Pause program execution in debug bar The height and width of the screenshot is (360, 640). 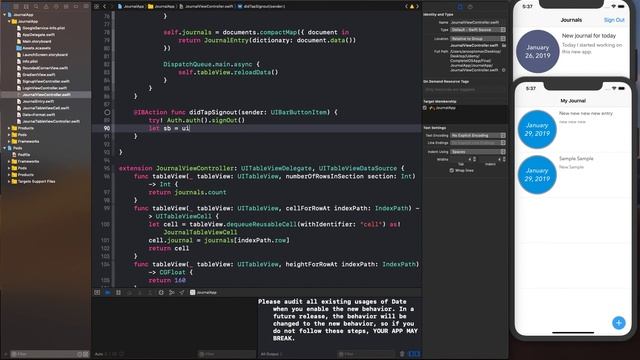(118, 293)
